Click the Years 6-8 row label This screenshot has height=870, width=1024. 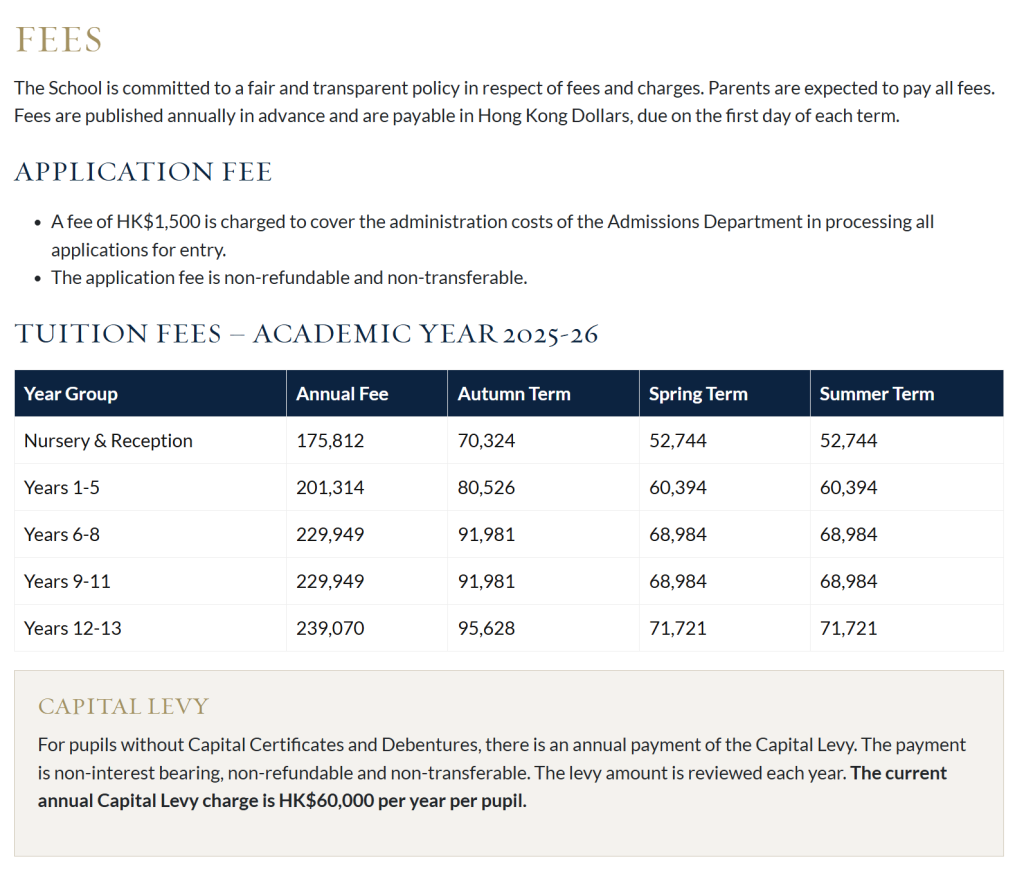[62, 535]
